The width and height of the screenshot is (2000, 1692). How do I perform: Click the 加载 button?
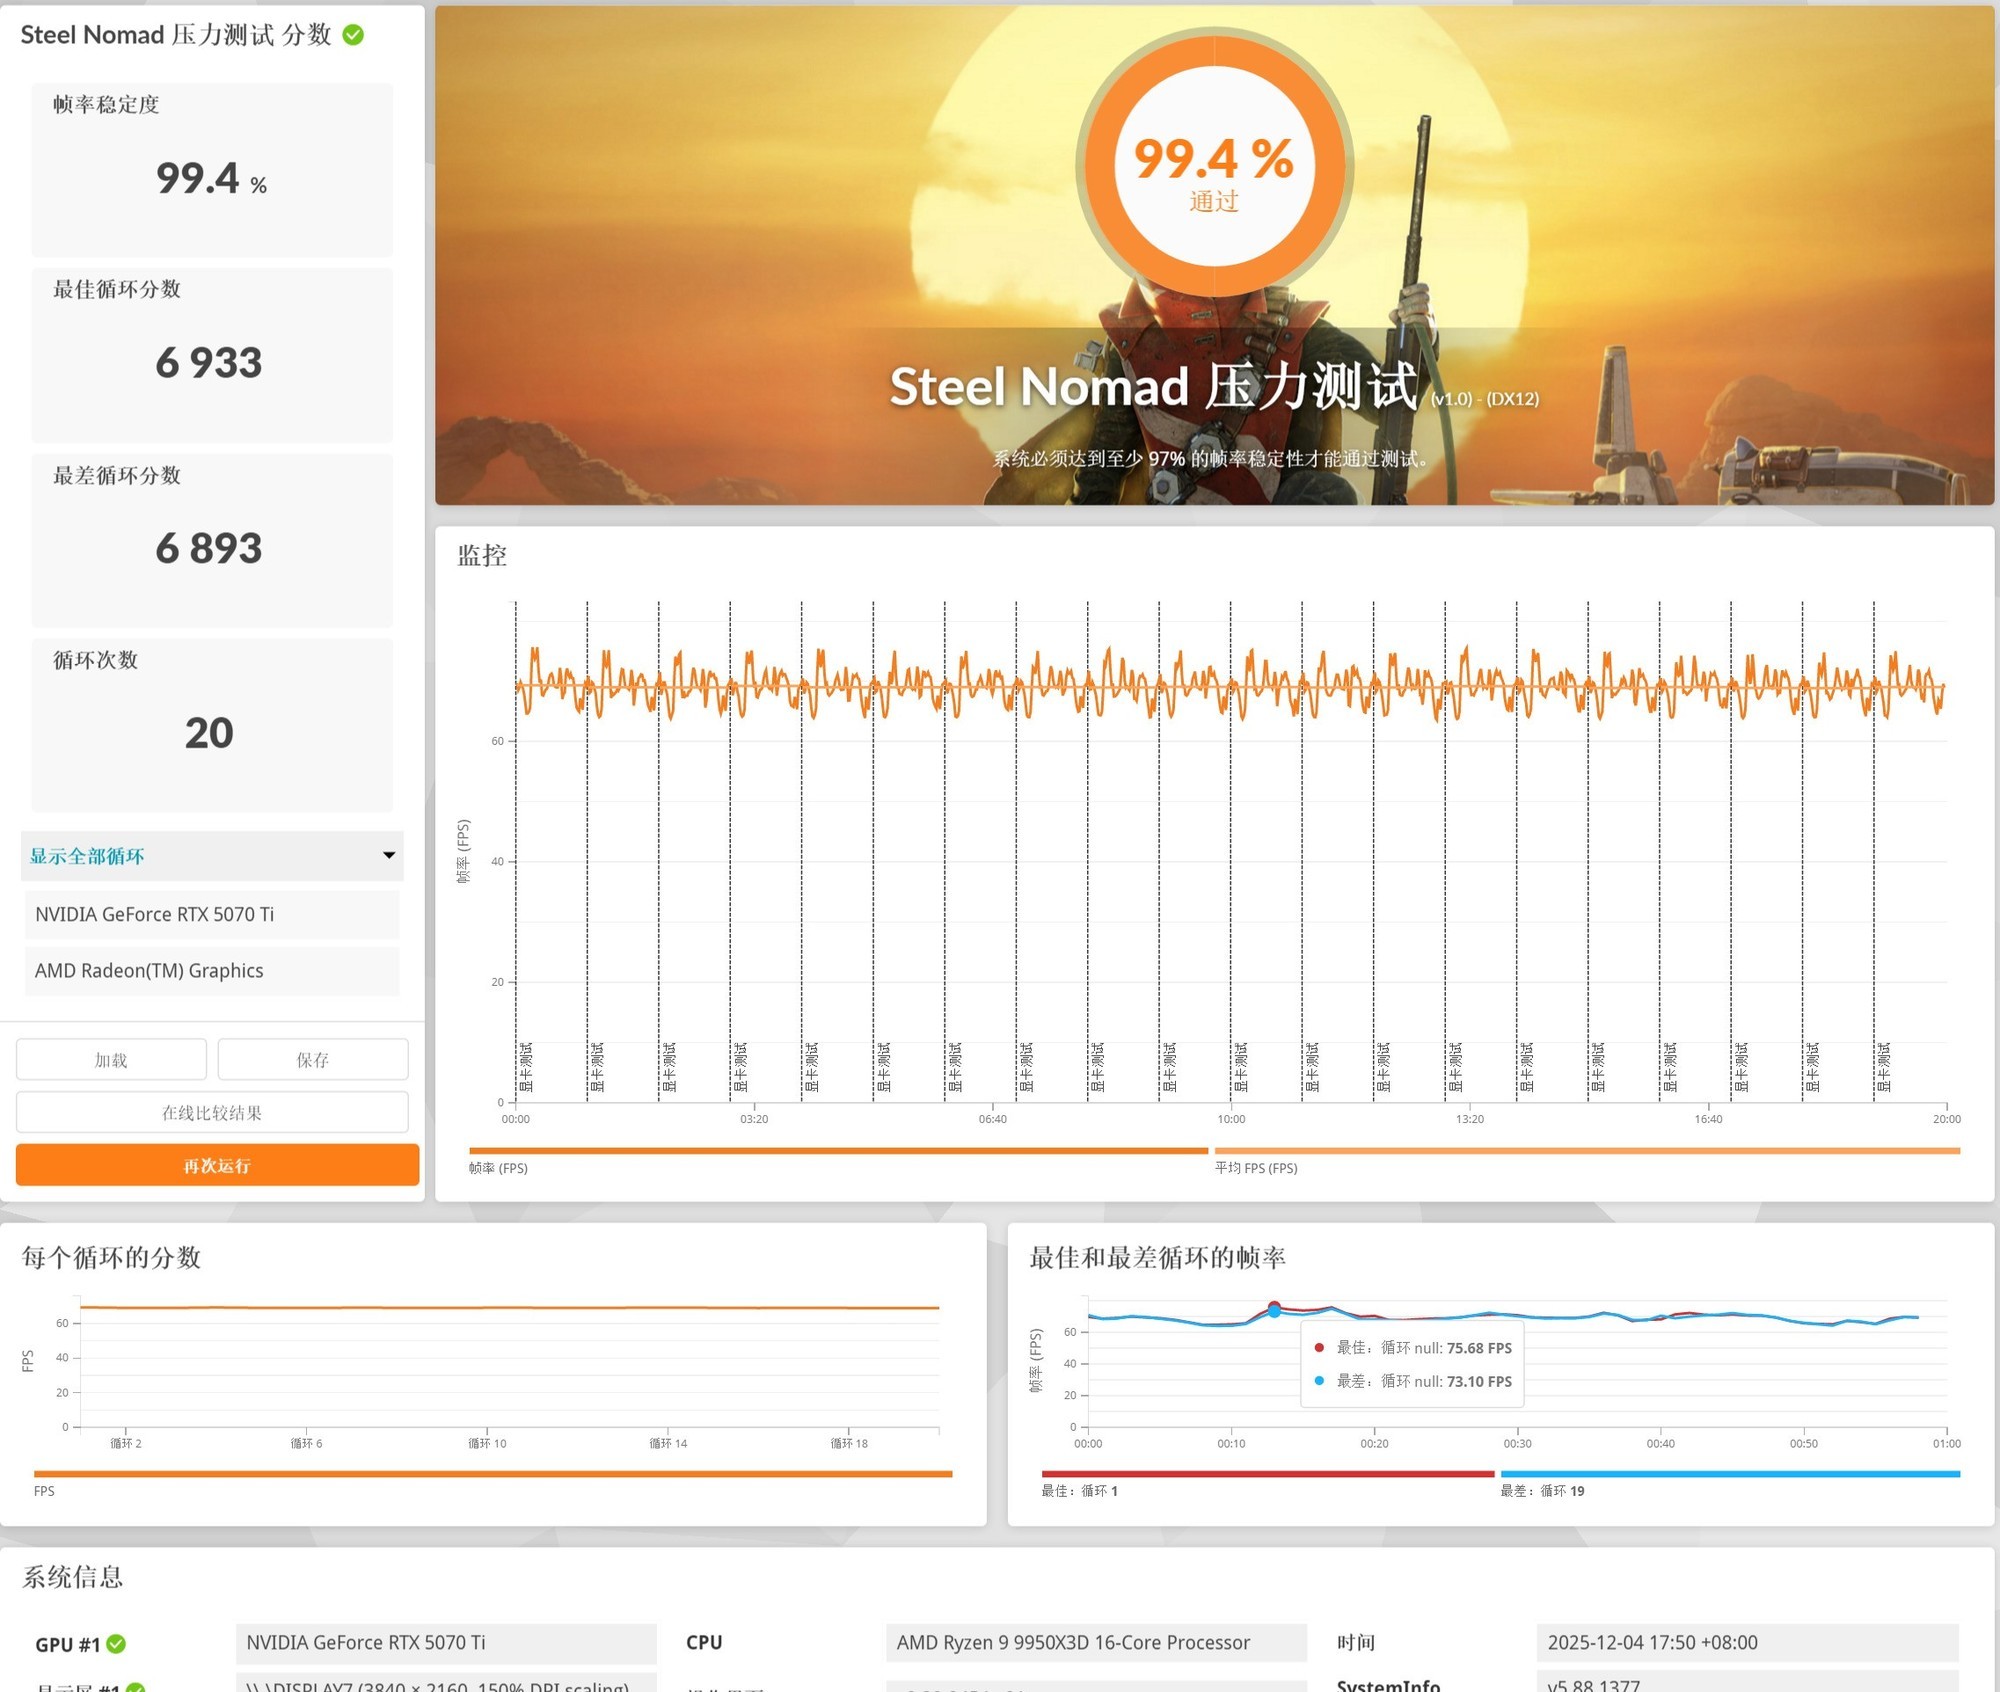[111, 1060]
